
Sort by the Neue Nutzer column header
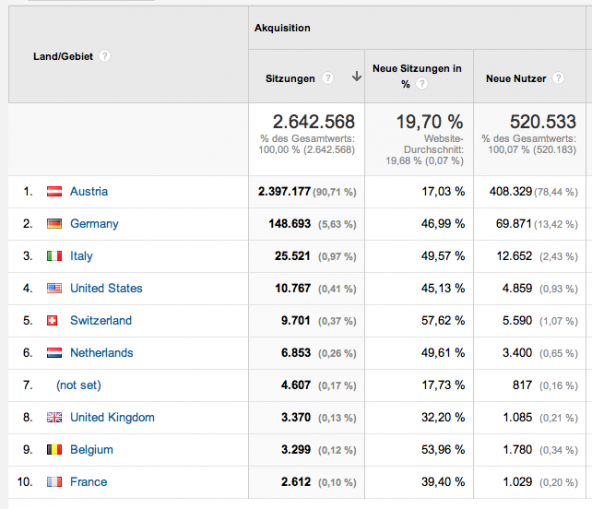coord(516,79)
